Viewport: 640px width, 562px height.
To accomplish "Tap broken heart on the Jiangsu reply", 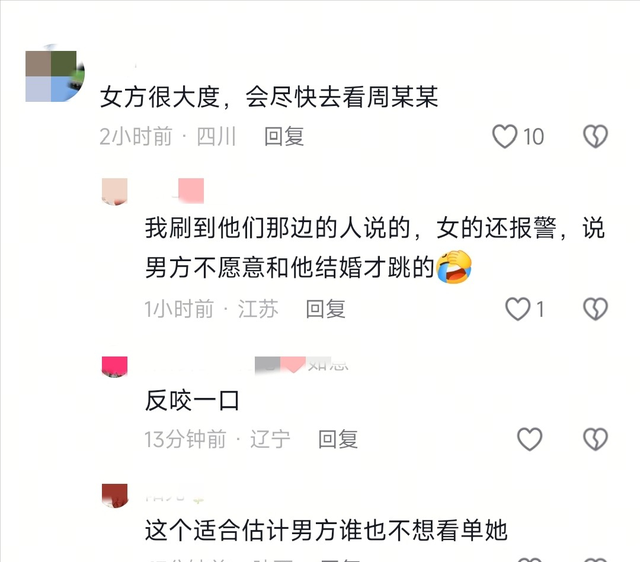I will pos(596,309).
